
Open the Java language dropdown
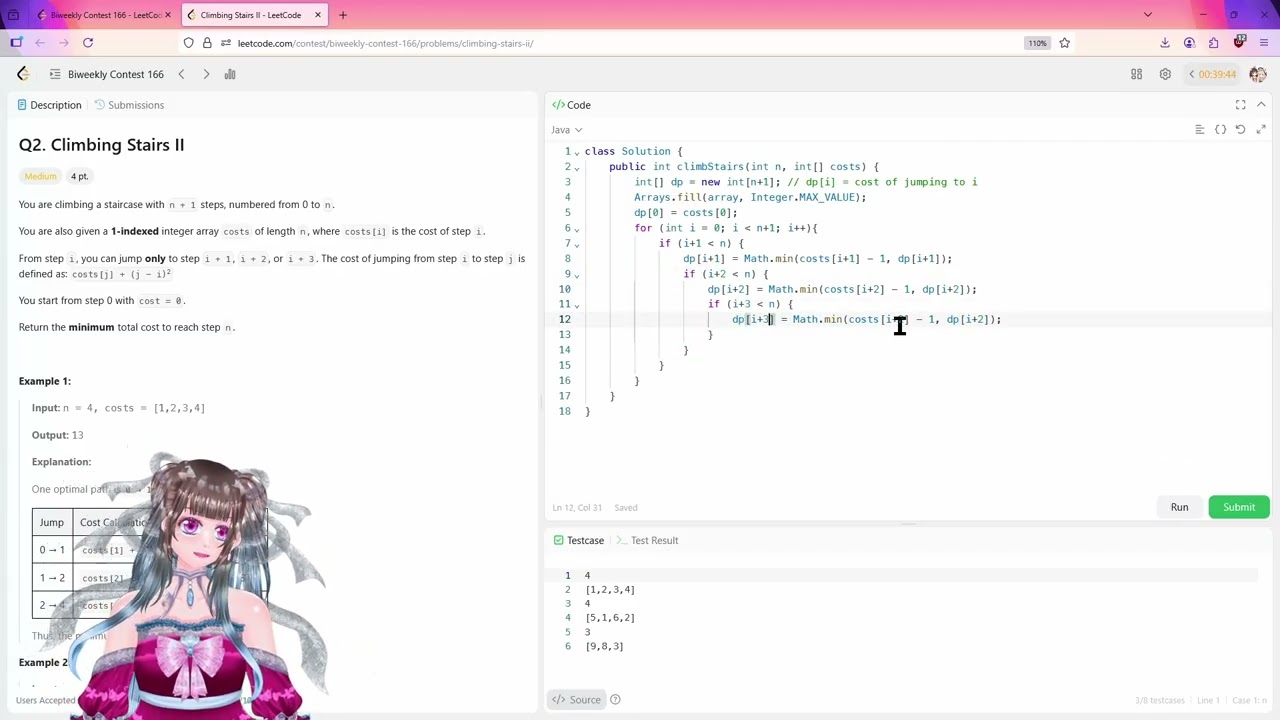566,130
